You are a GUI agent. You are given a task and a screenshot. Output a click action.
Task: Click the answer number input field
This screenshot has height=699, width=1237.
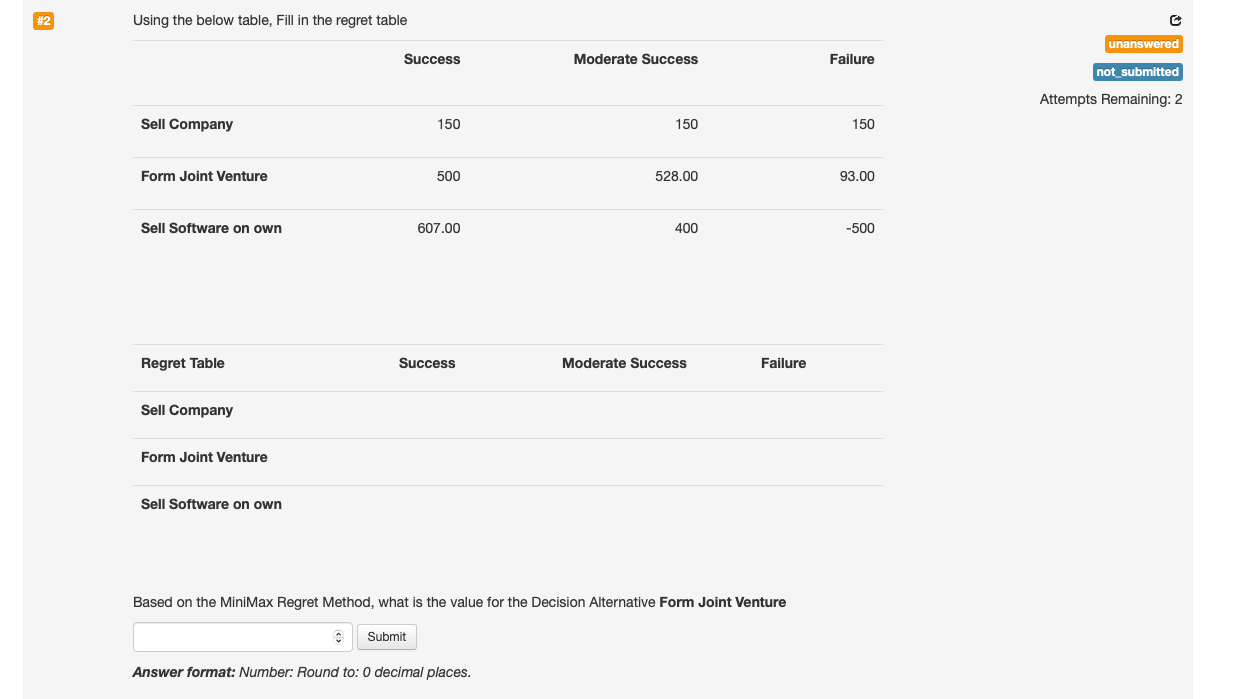point(232,637)
